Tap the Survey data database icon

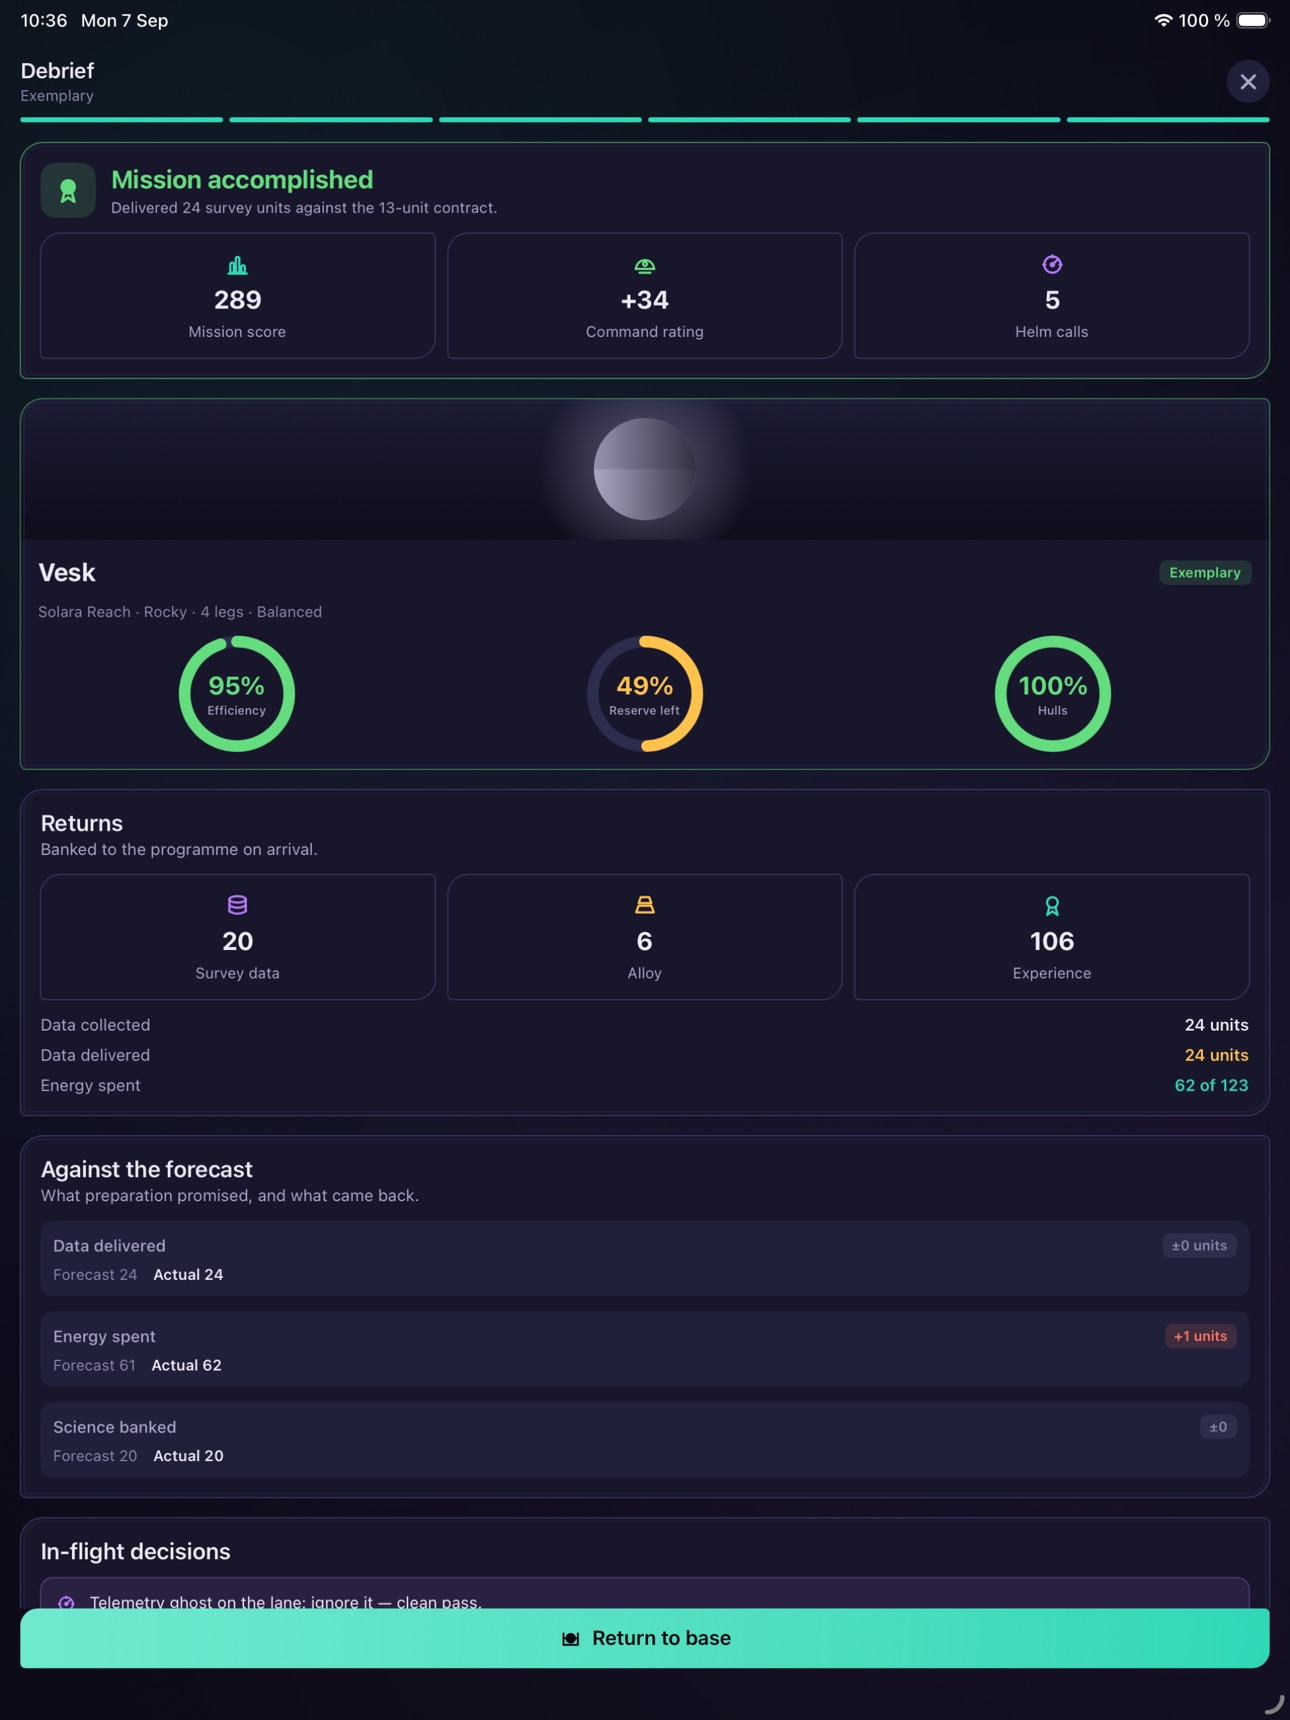(237, 905)
